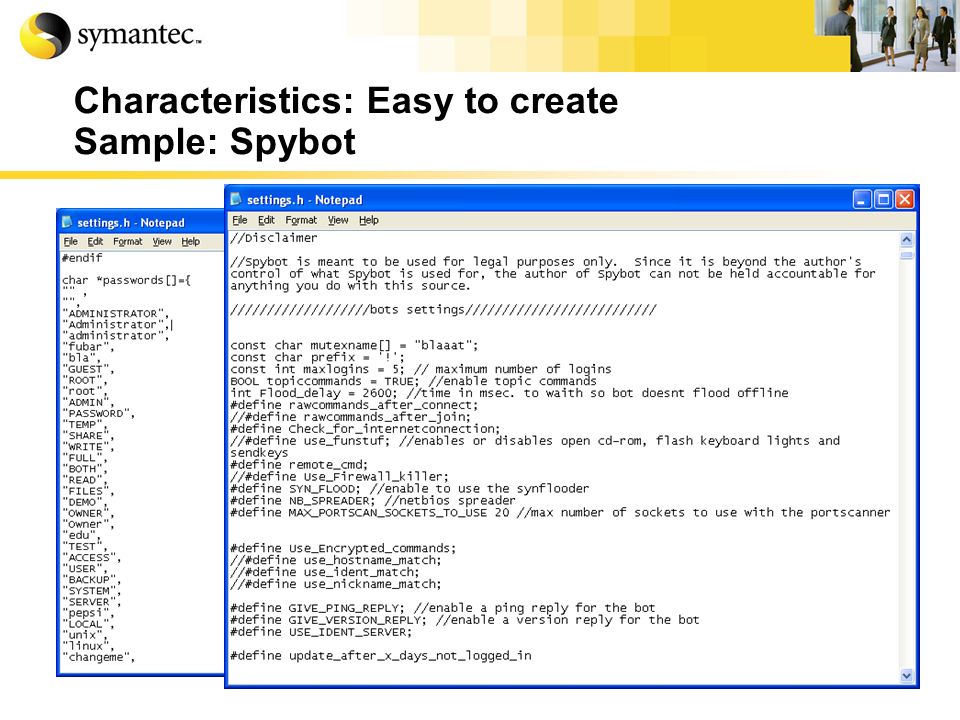Click //#define use_nickname_match line

(336, 584)
